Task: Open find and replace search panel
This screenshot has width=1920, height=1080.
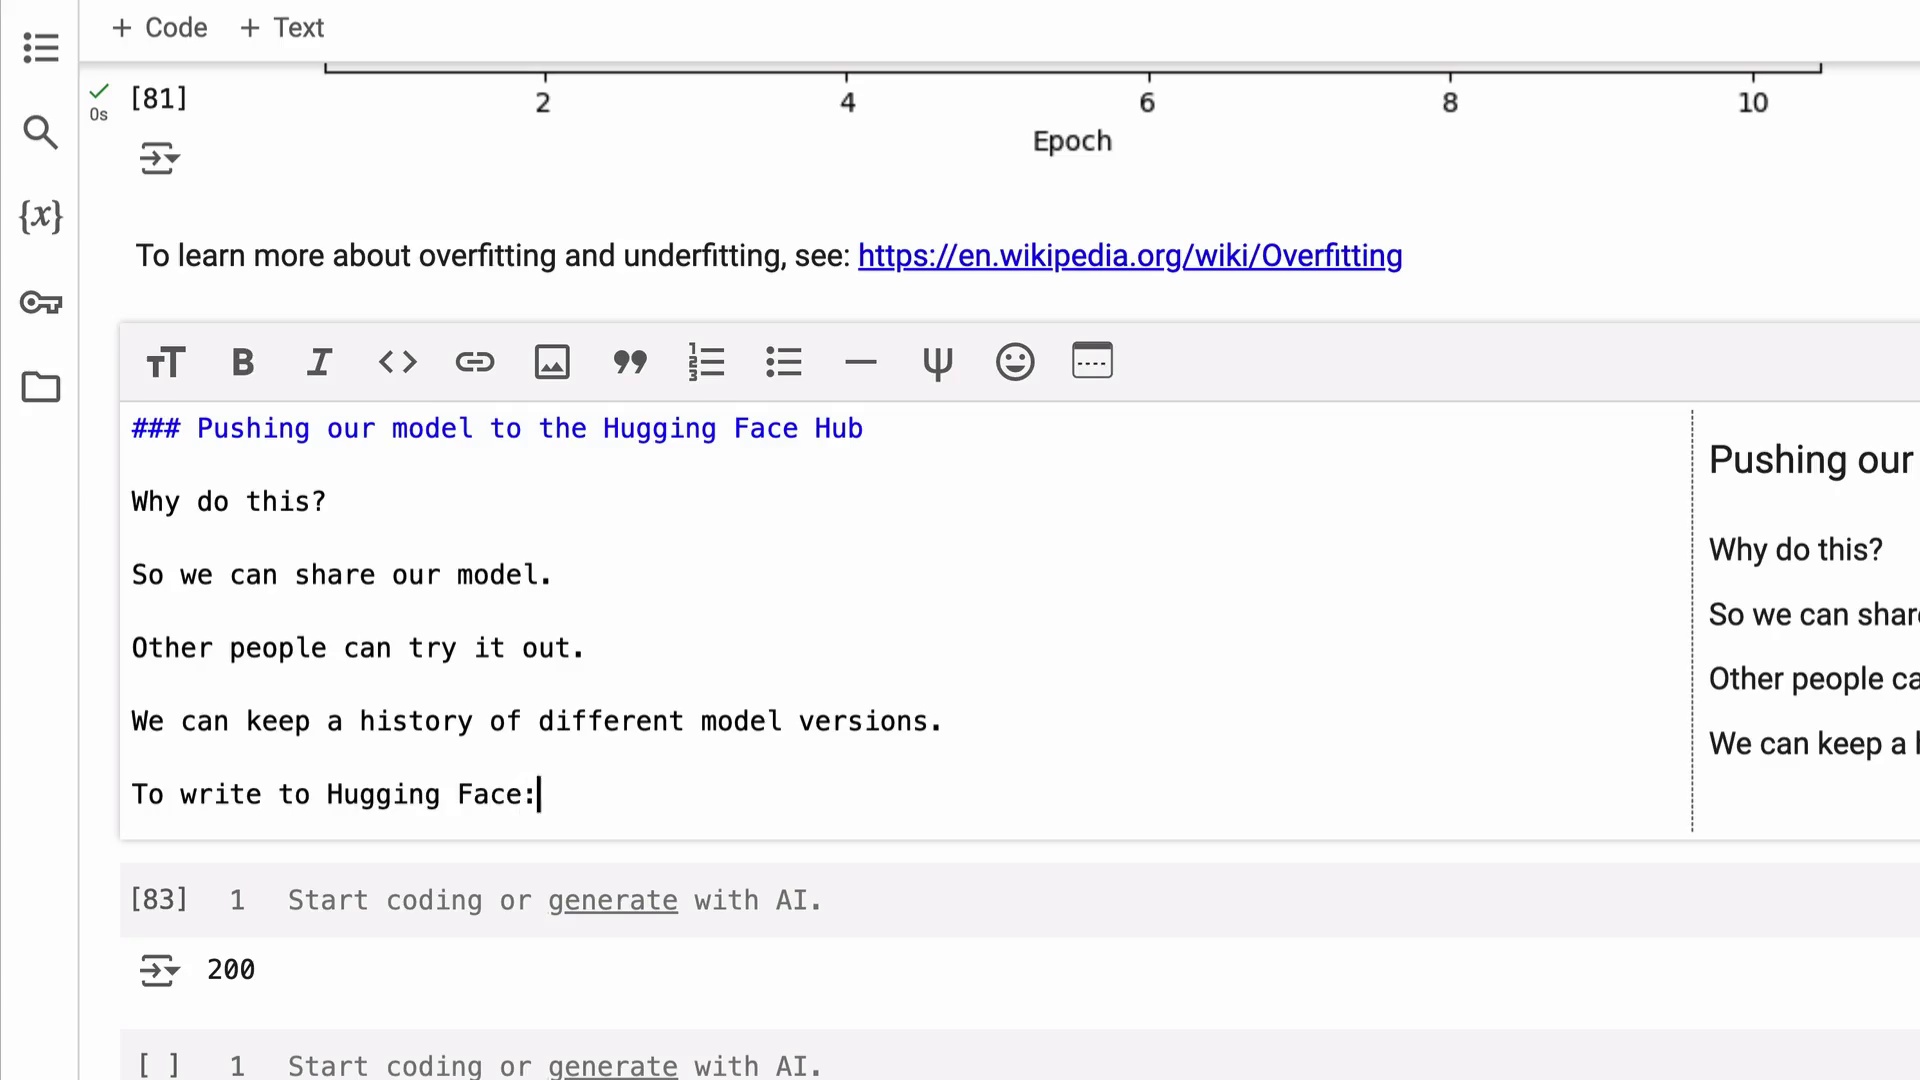Action: pyautogui.click(x=40, y=132)
